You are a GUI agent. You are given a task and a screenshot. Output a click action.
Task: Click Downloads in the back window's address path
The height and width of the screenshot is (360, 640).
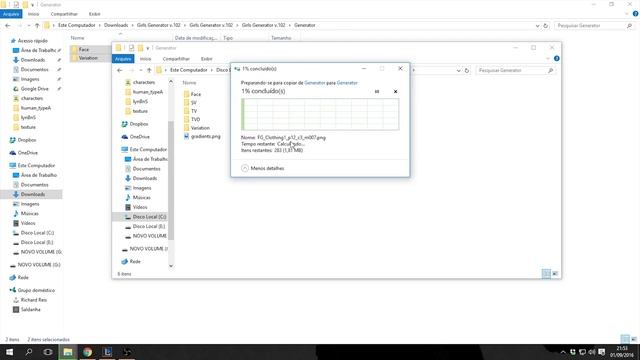point(116,25)
